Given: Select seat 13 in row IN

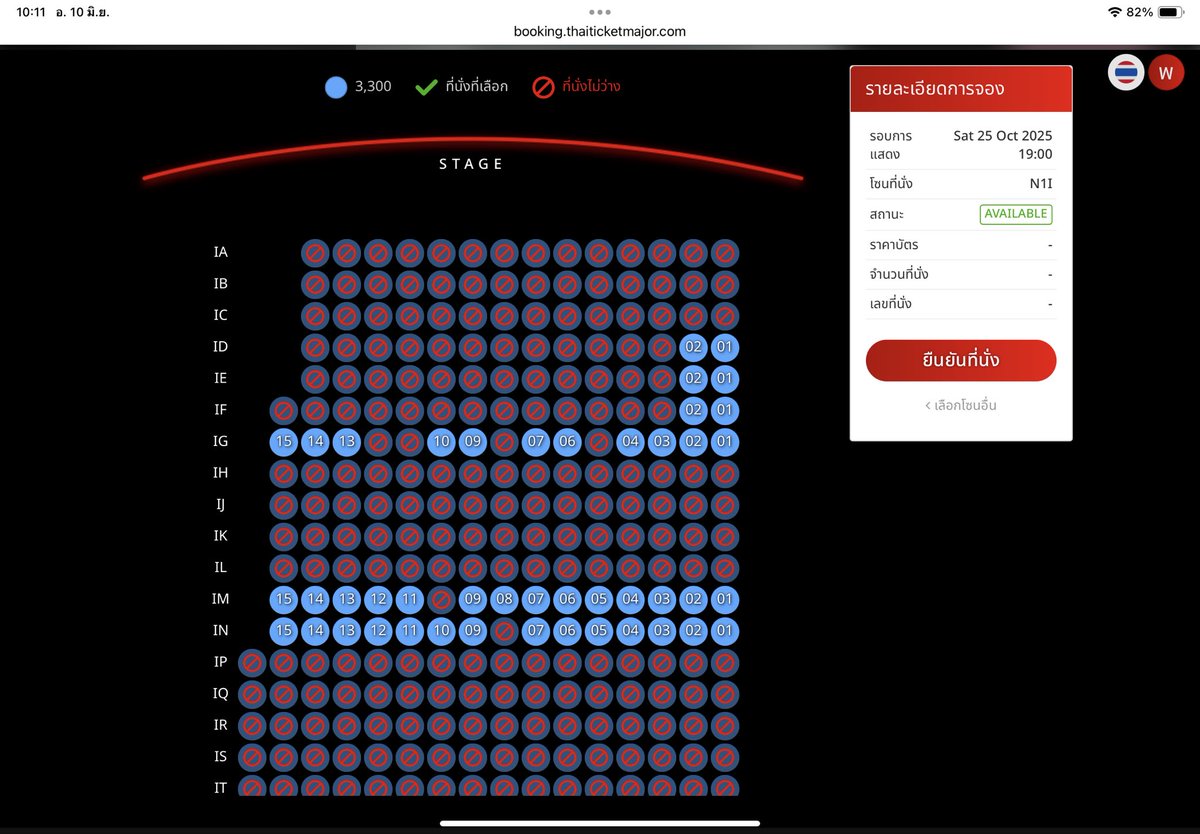Looking at the screenshot, I should click(x=346, y=631).
